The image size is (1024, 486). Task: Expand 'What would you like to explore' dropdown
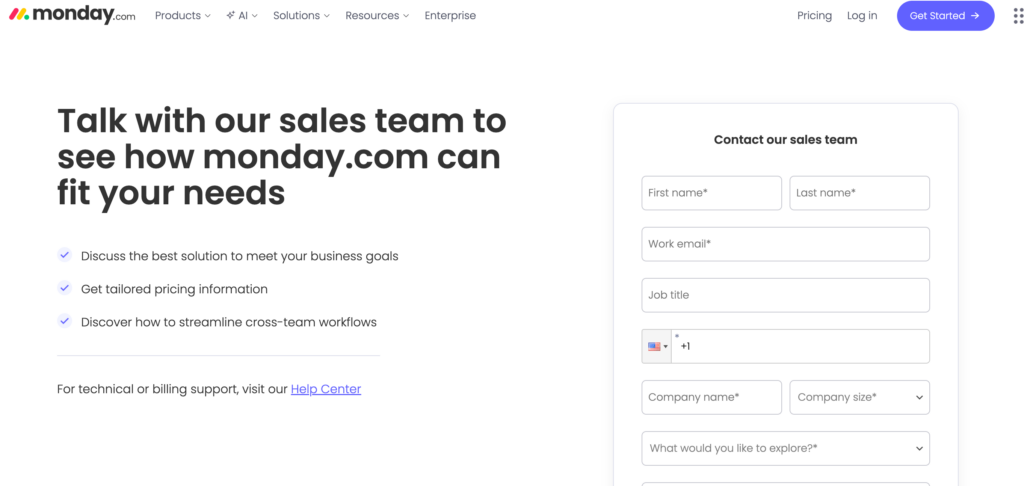pyautogui.click(x=785, y=448)
